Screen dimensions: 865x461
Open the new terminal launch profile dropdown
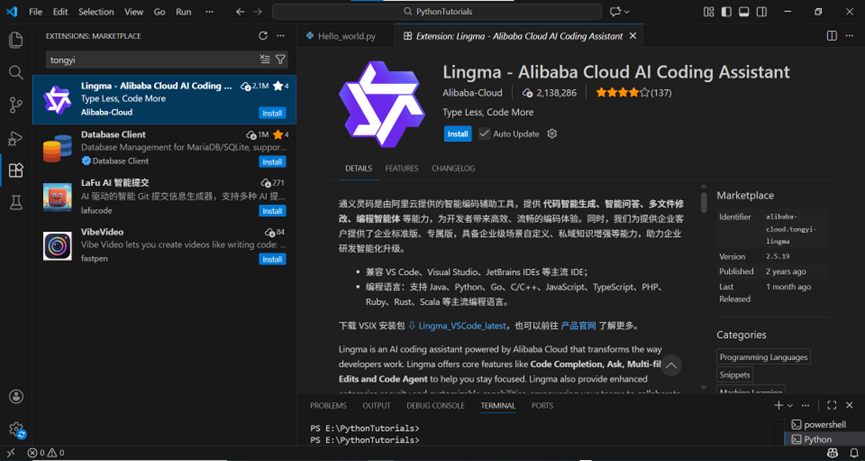[x=790, y=405]
